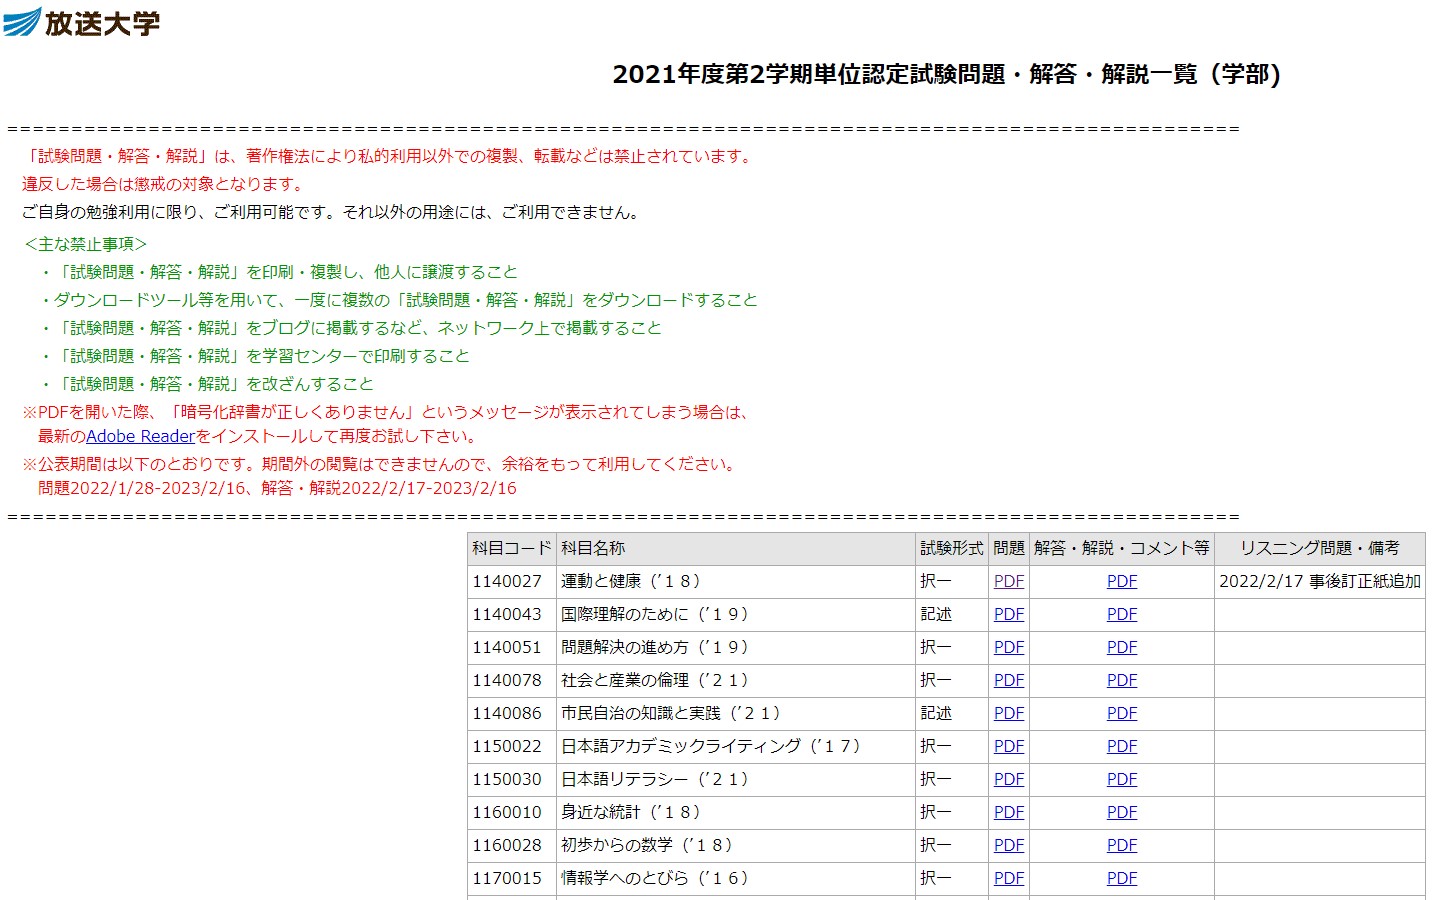Open the 問題 PDF for 問題解決の進め方
The width and height of the screenshot is (1456, 900).
click(x=1008, y=647)
